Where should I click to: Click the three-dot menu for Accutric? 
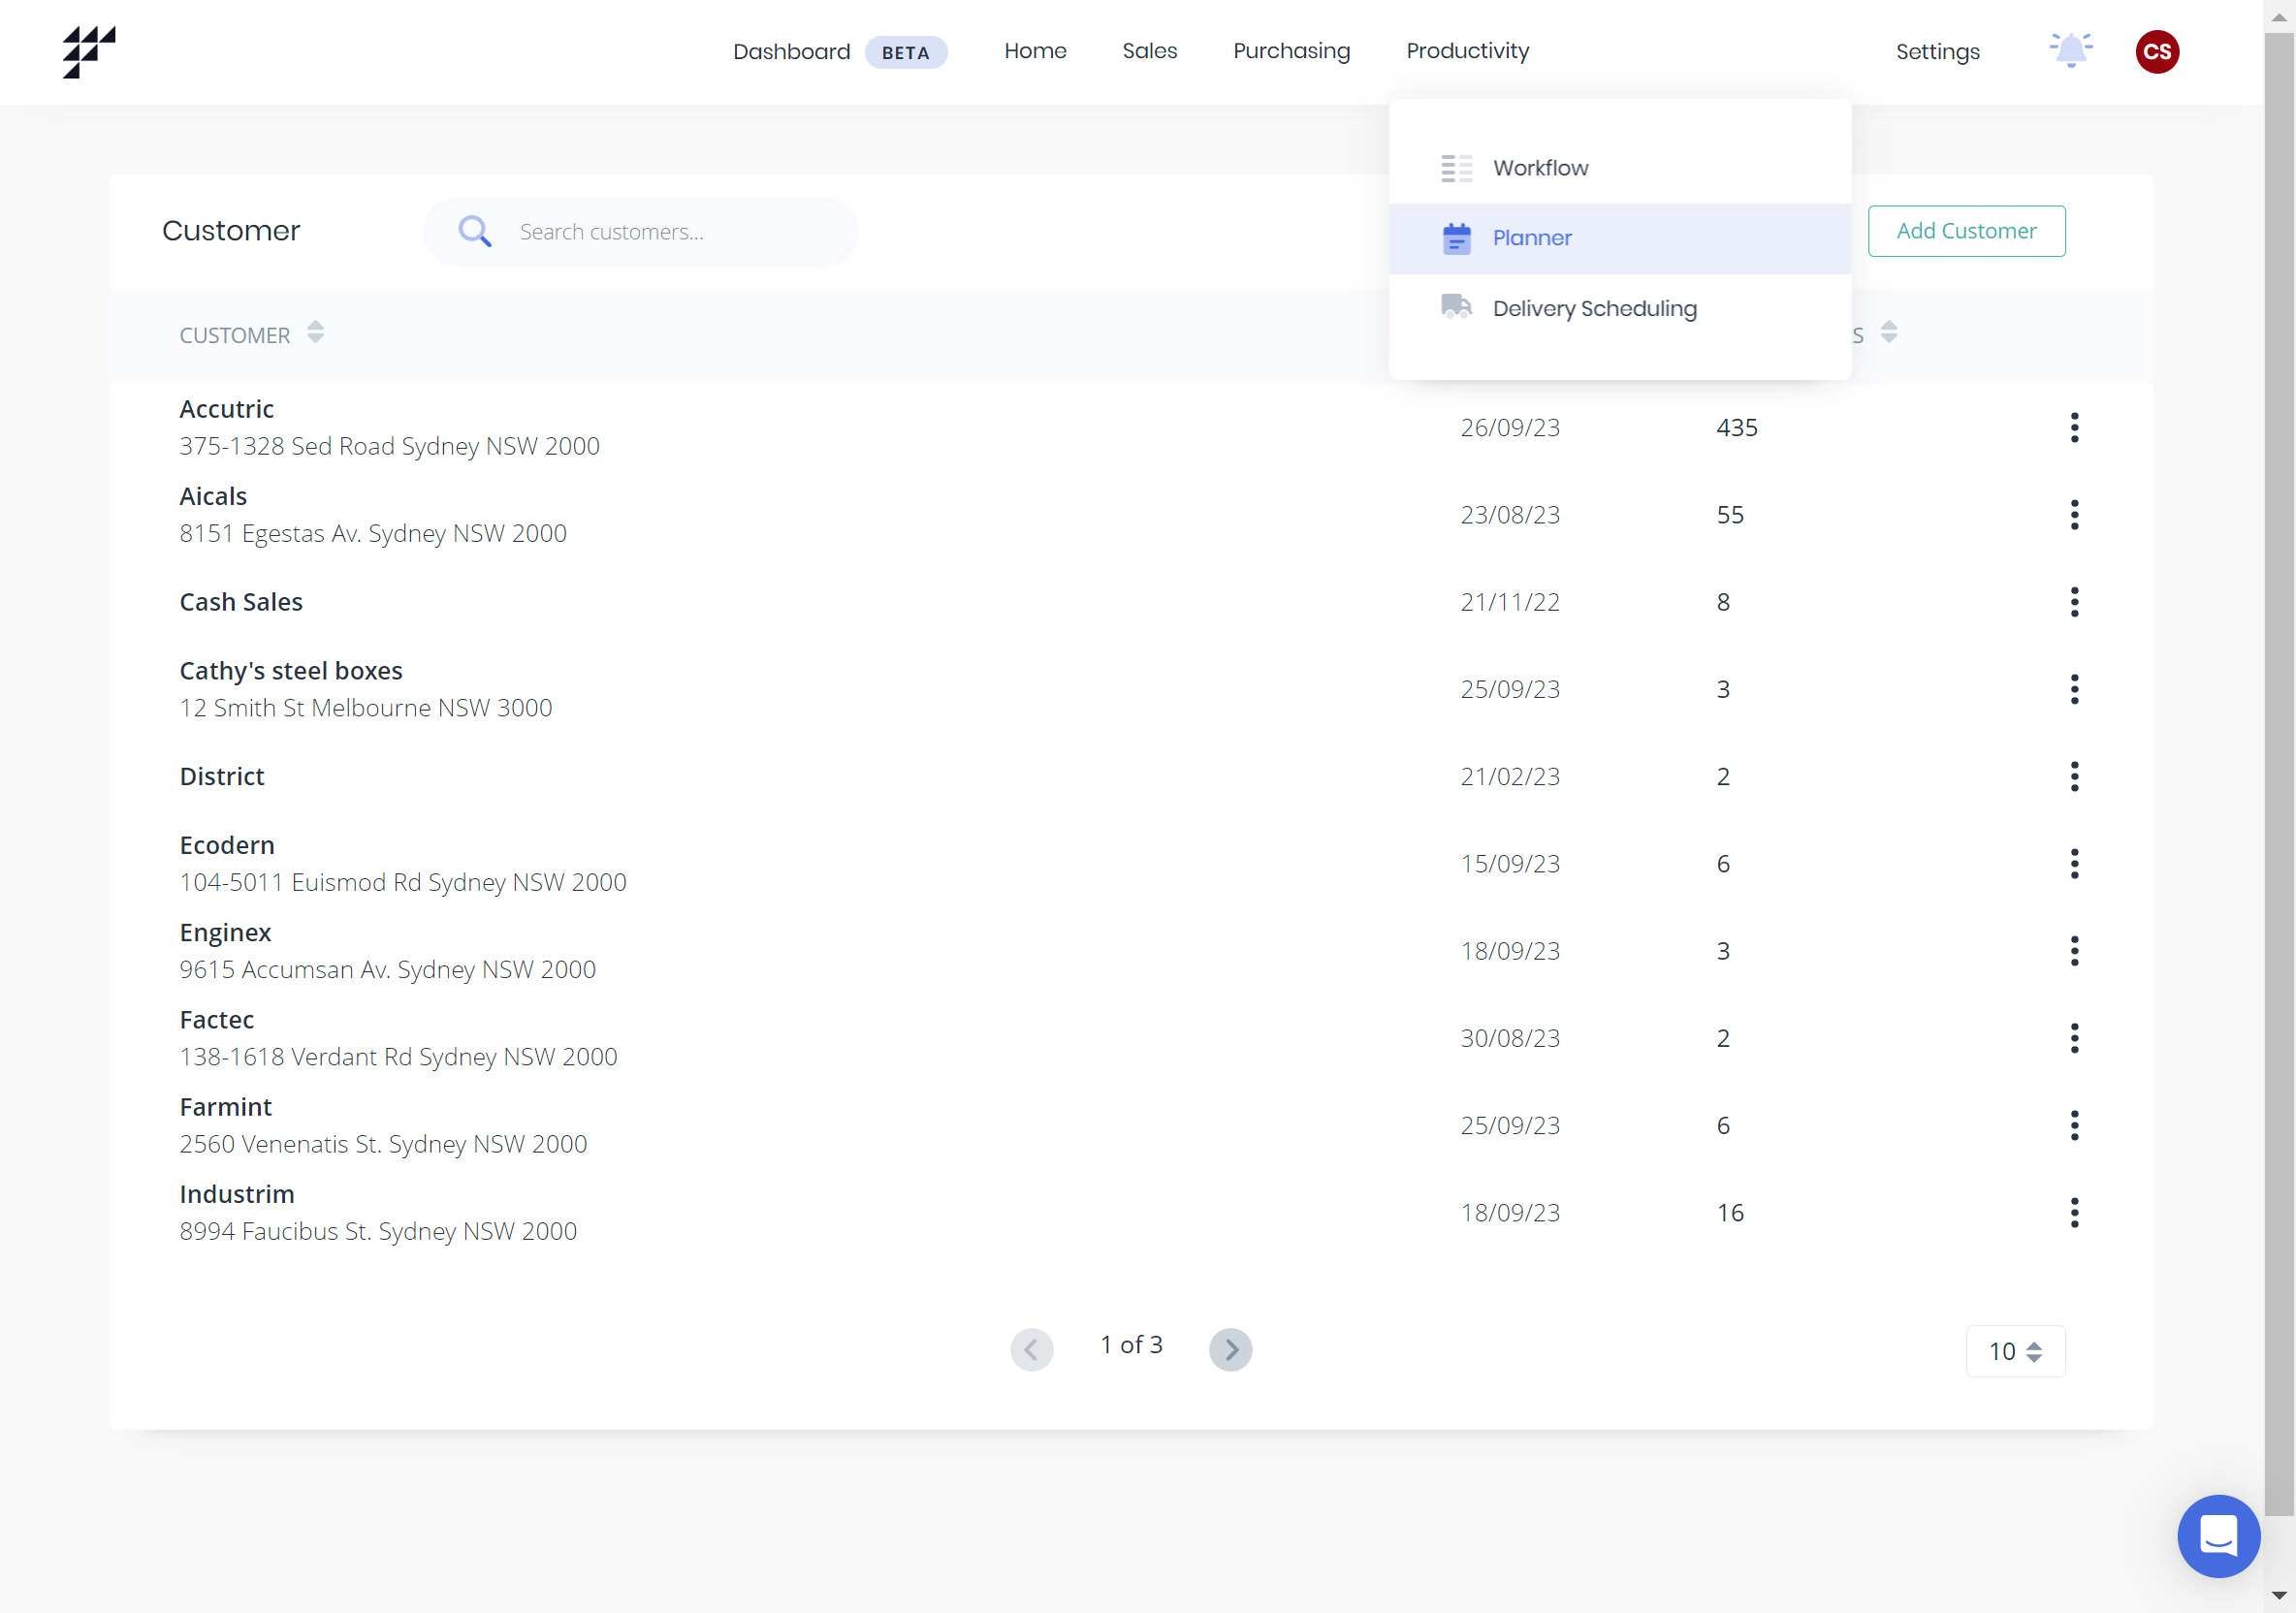pyautogui.click(x=2074, y=427)
